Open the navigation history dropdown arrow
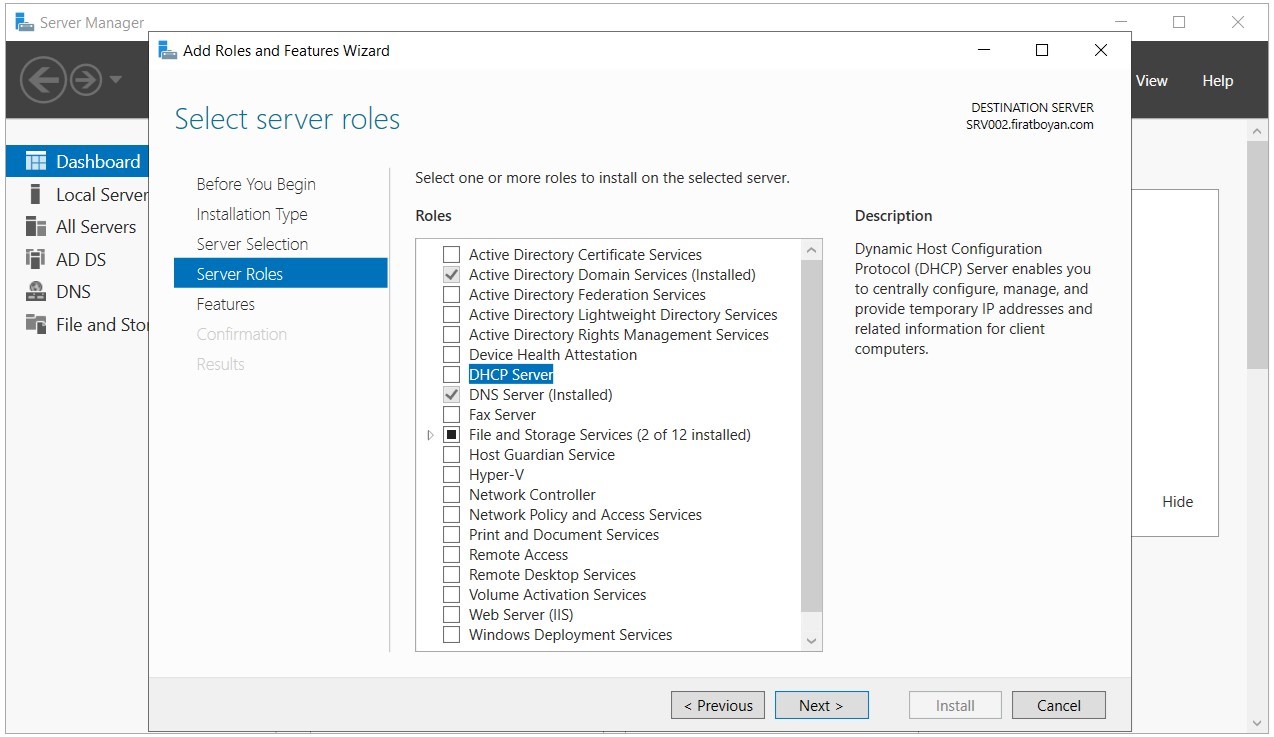1274x737 pixels. [x=117, y=80]
